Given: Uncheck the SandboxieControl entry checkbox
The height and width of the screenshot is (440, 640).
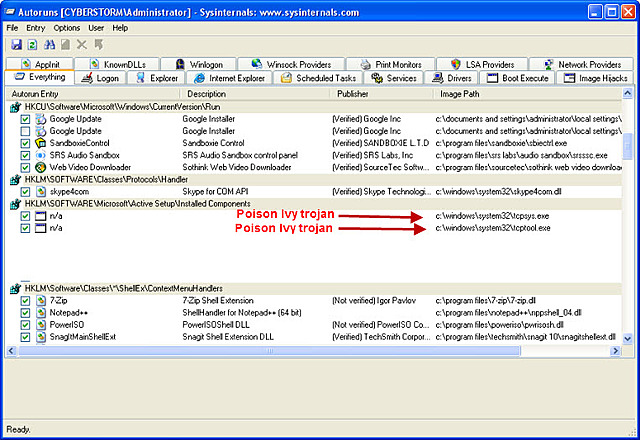Looking at the screenshot, I should (x=25, y=143).
